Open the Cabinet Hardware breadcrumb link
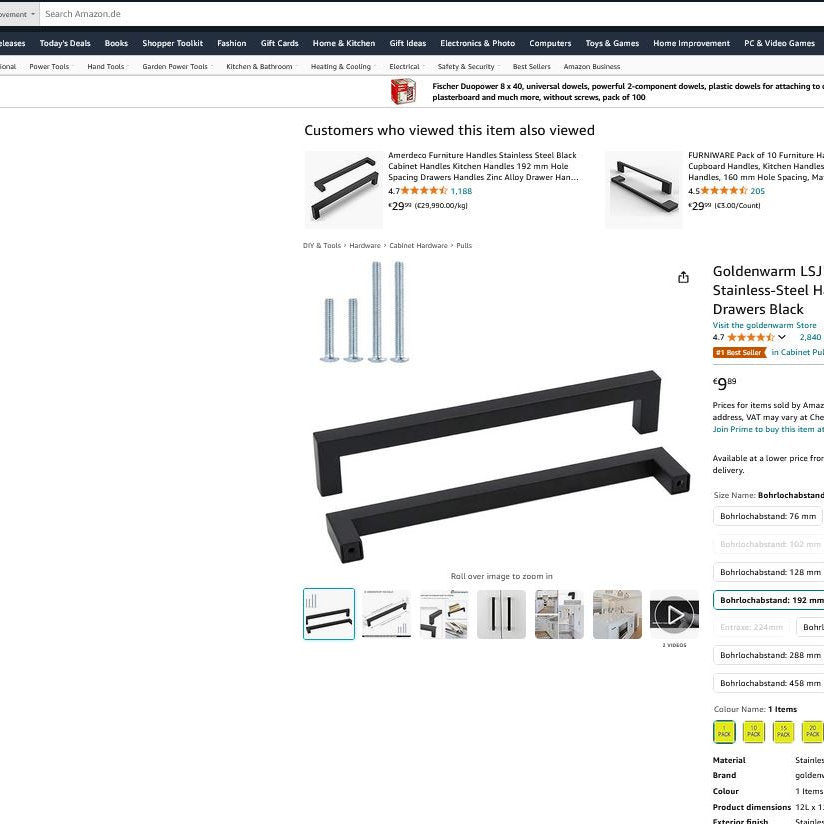The height and width of the screenshot is (824, 824). [418, 245]
